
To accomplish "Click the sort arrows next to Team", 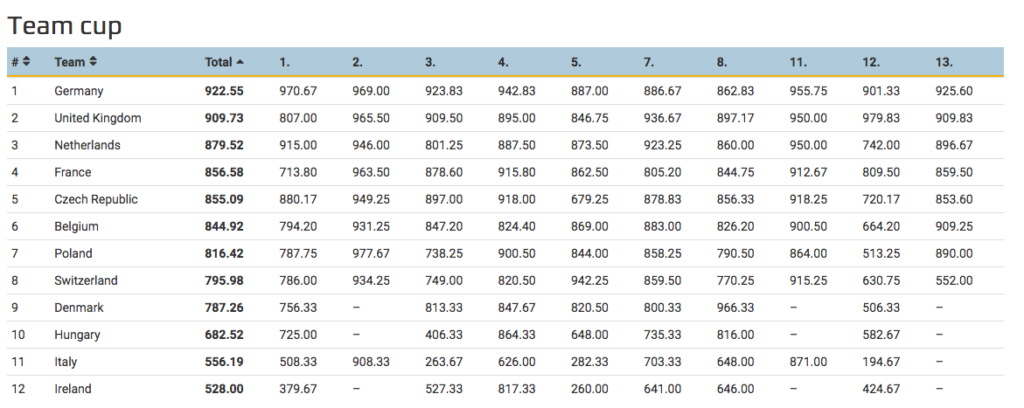I will [x=93, y=62].
